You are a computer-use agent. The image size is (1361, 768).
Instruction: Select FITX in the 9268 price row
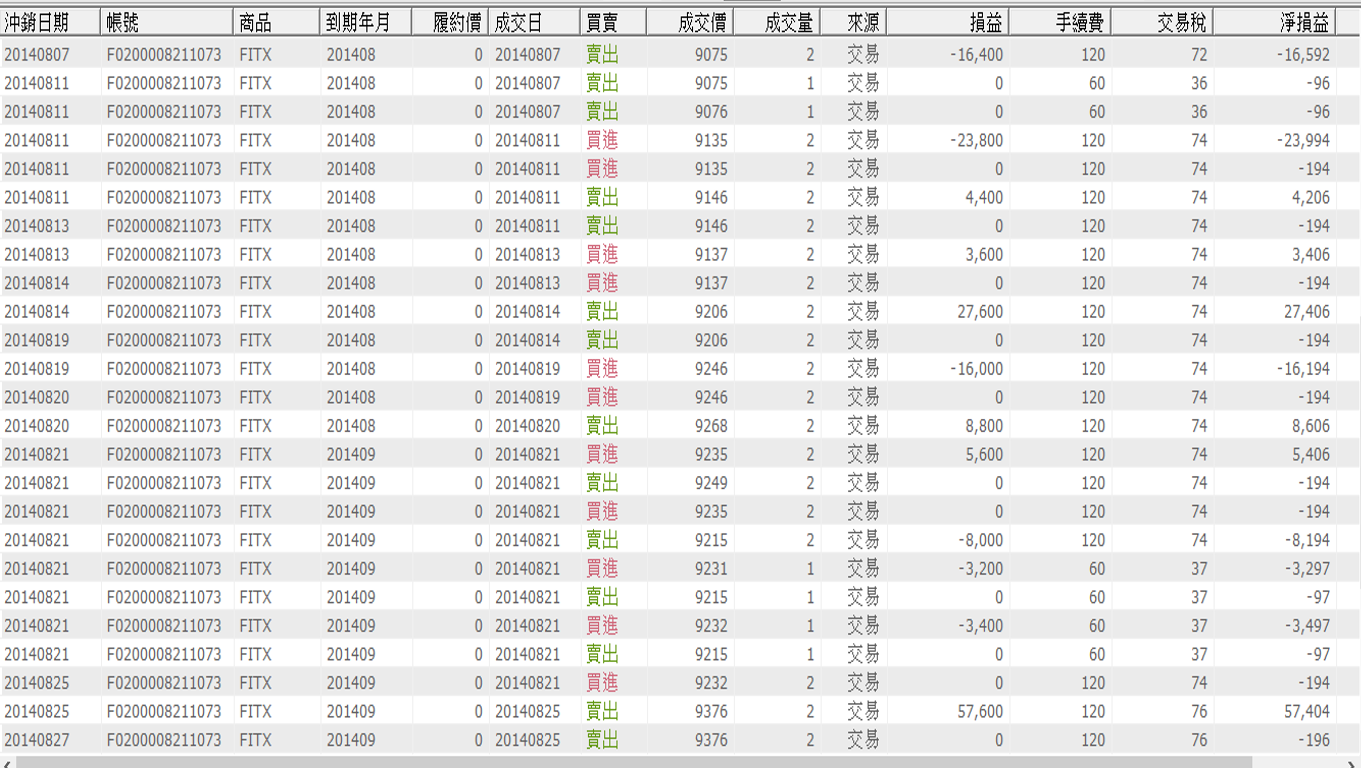[x=255, y=426]
